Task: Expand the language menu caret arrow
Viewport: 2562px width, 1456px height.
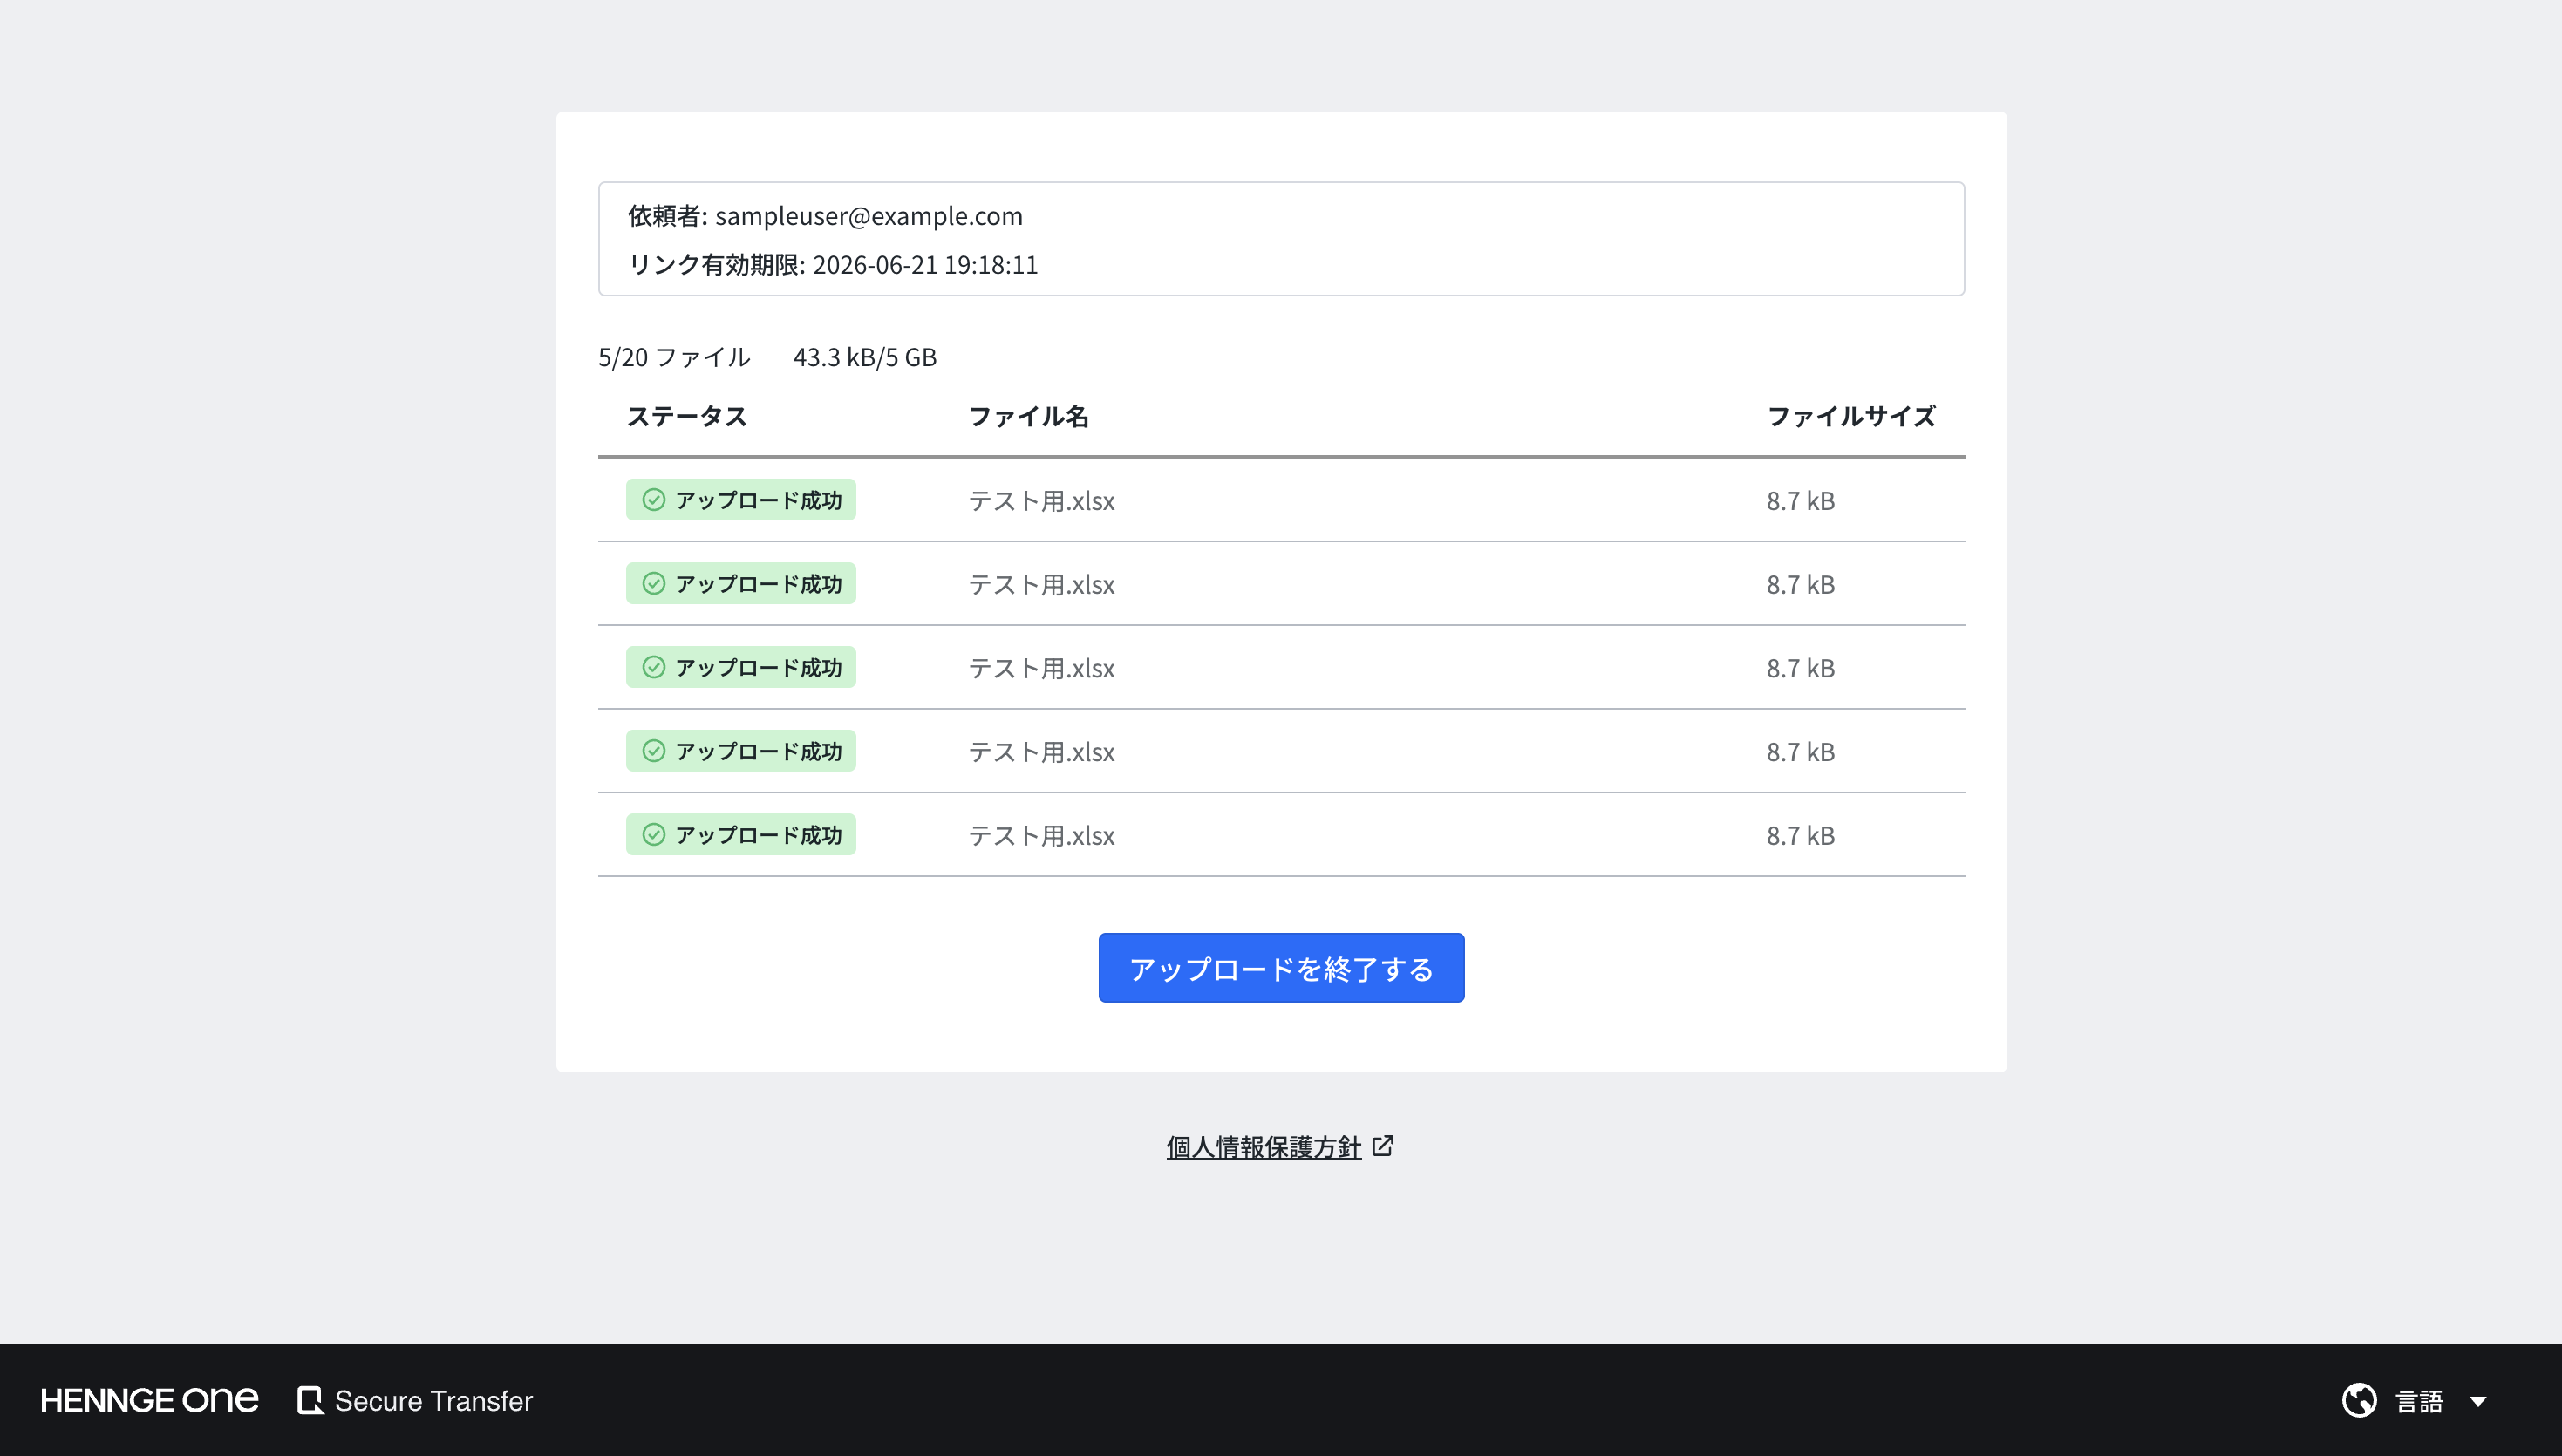Action: pos(2478,1401)
